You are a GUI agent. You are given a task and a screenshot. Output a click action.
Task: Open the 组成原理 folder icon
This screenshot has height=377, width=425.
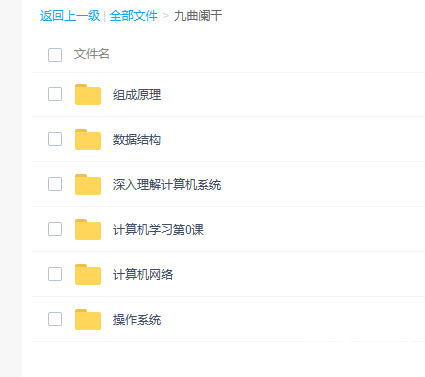click(x=88, y=95)
